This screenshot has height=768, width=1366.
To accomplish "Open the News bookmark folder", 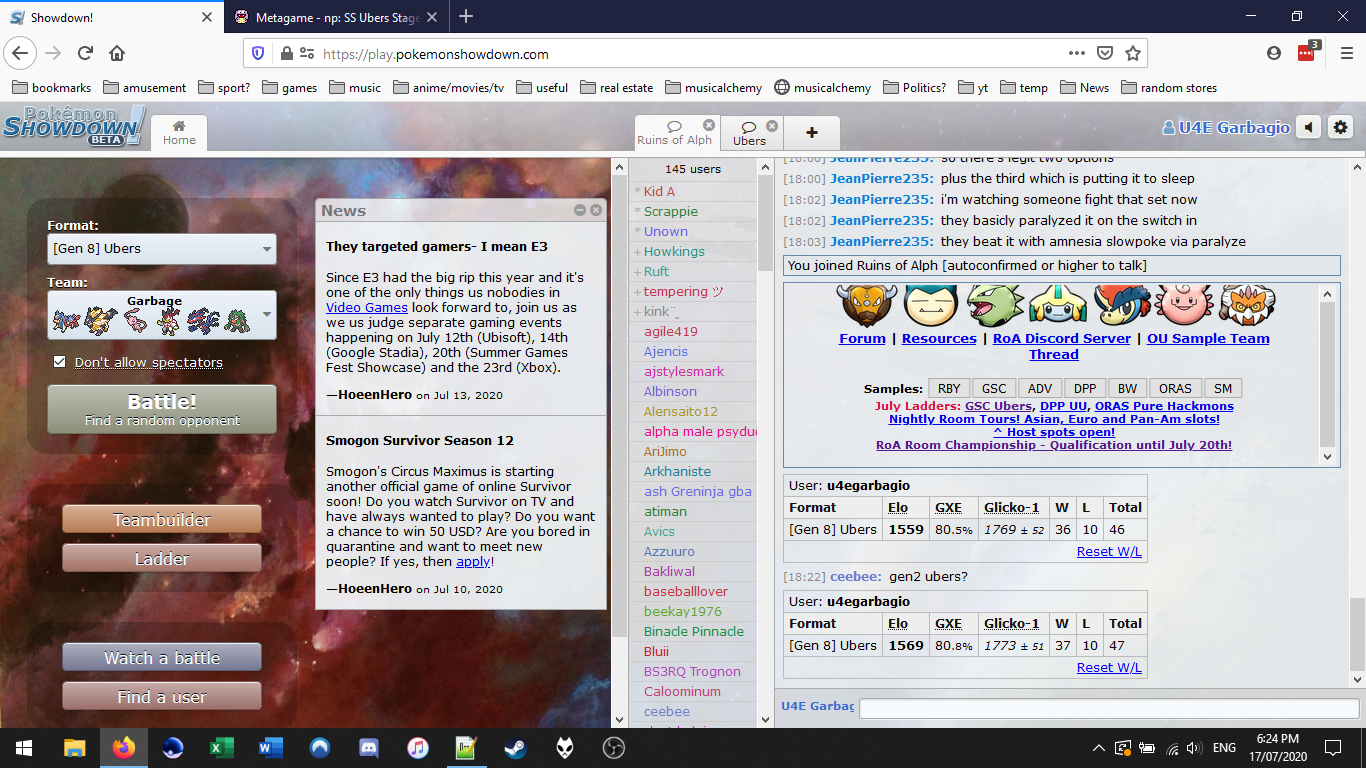I will pos(1084,88).
